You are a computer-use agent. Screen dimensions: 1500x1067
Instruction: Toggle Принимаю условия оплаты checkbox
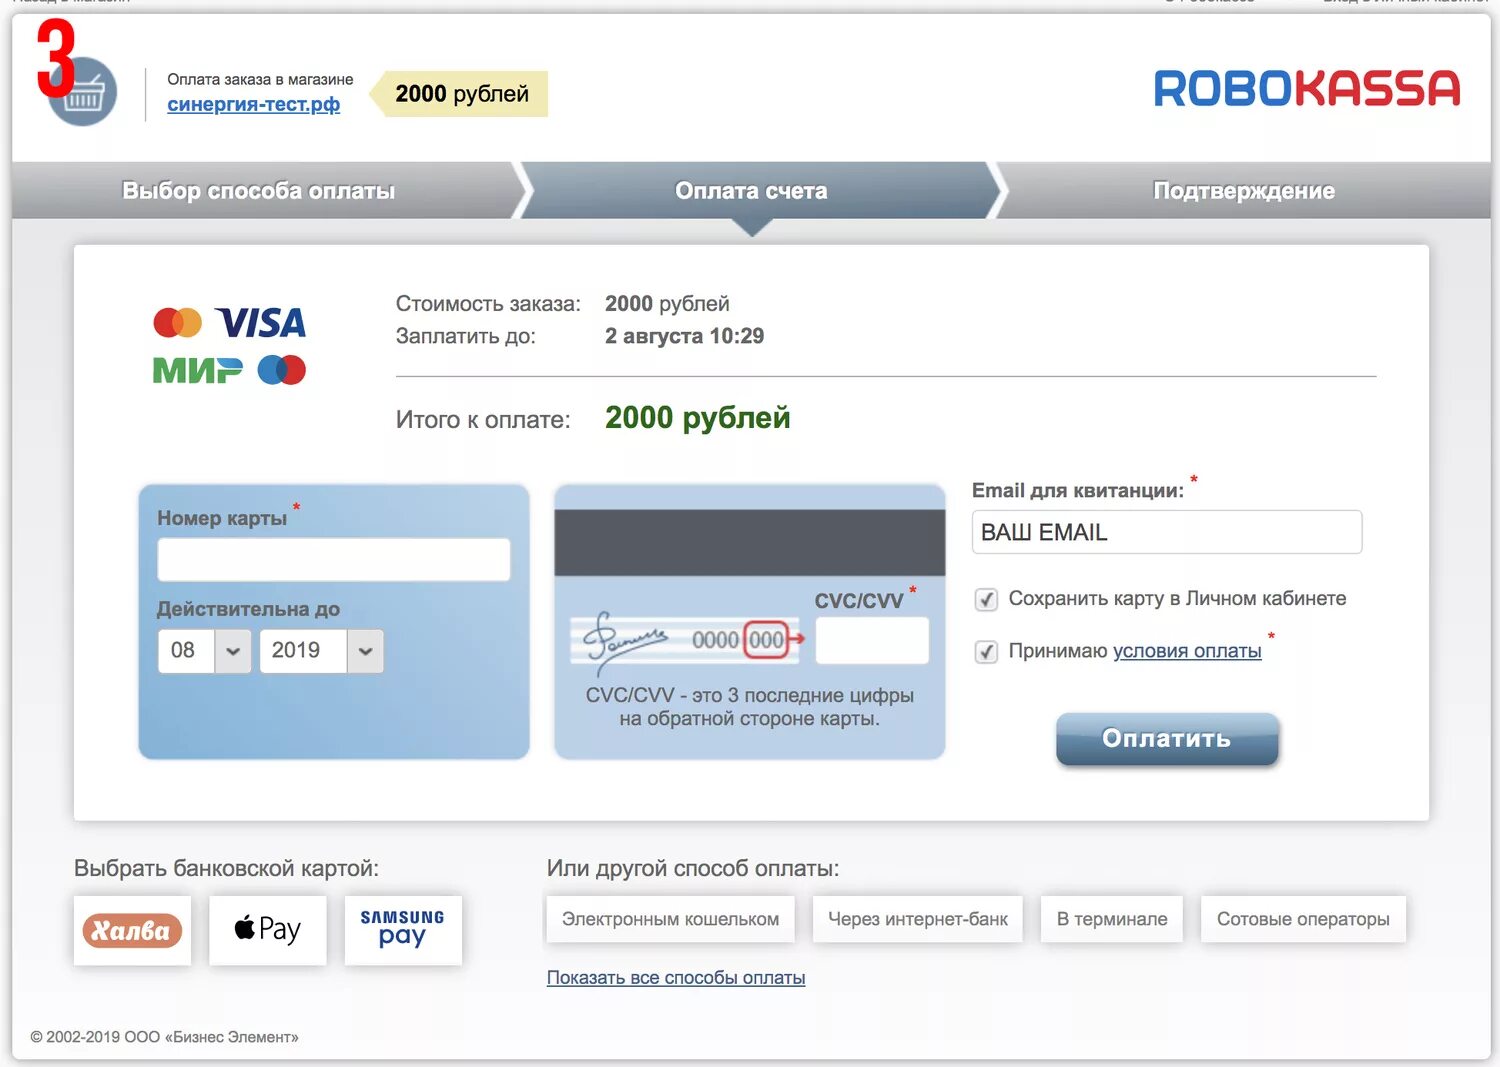[x=986, y=652]
